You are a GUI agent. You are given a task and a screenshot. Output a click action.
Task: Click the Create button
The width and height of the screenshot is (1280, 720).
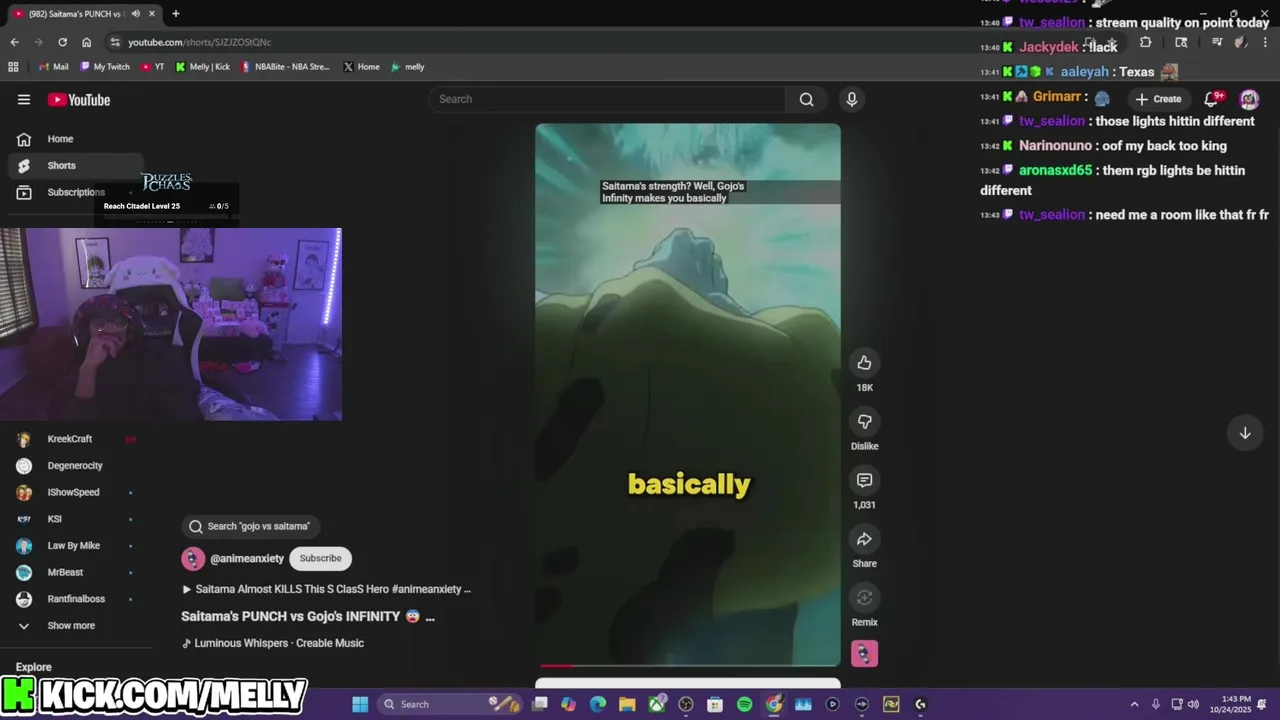[x=1158, y=99]
